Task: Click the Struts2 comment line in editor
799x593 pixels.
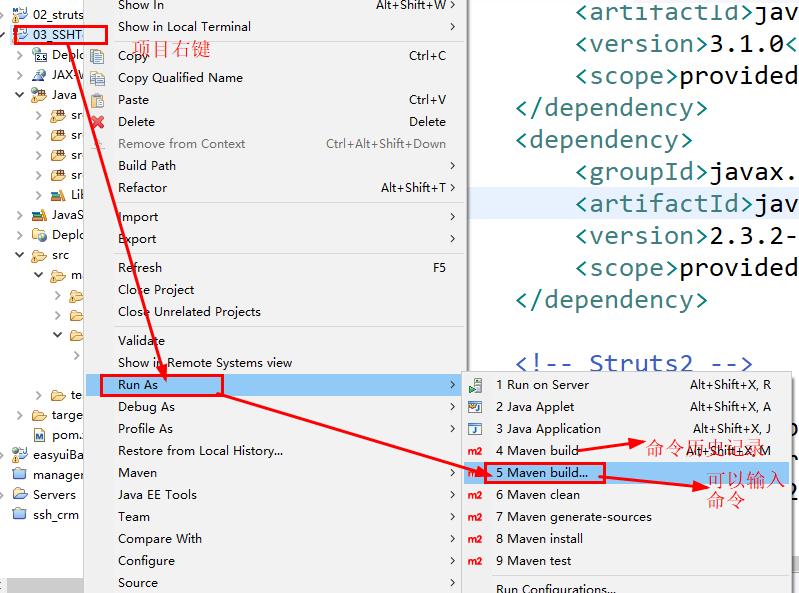Action: click(x=634, y=363)
